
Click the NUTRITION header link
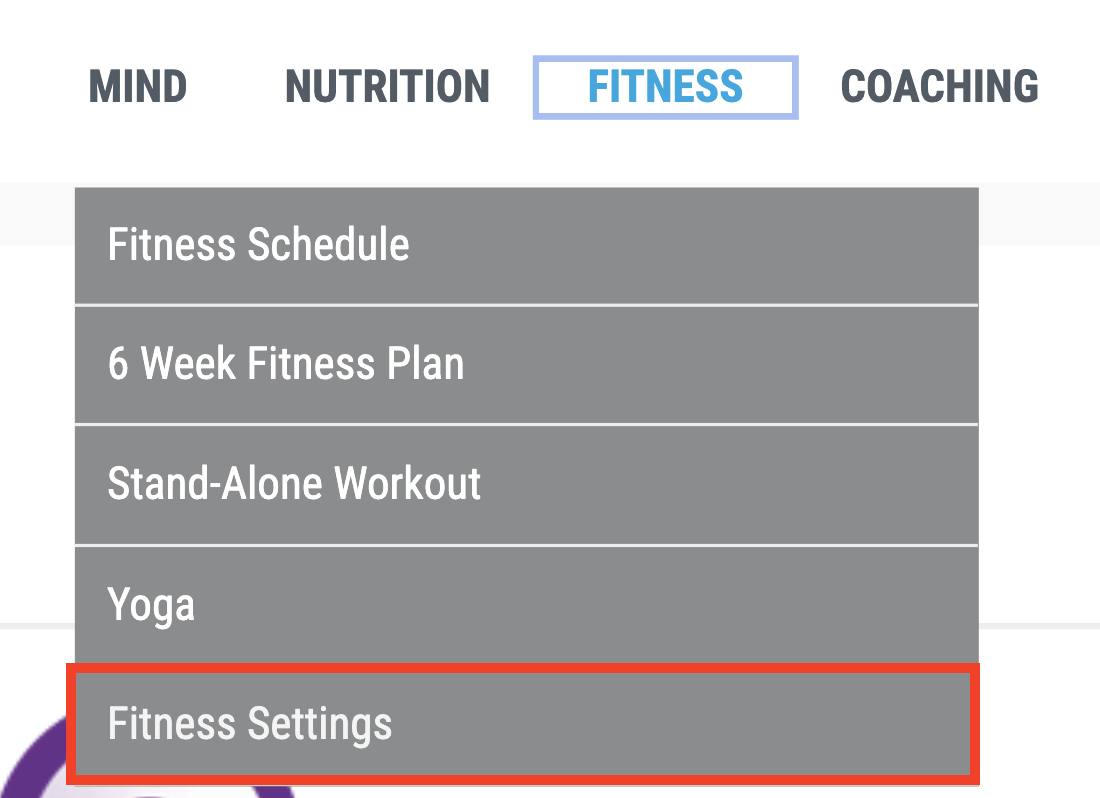click(387, 87)
